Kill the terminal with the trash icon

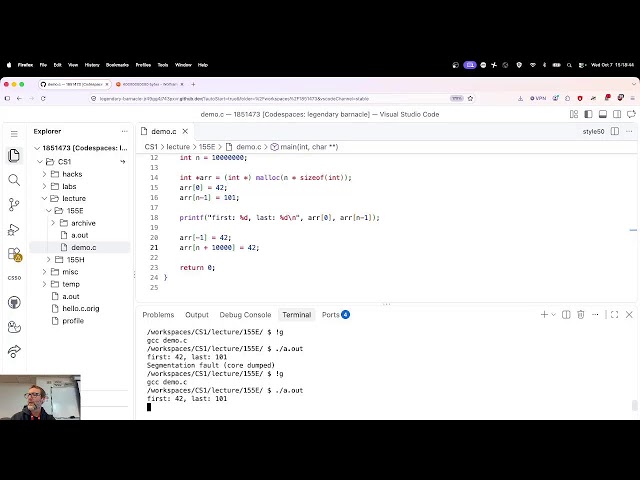581,315
